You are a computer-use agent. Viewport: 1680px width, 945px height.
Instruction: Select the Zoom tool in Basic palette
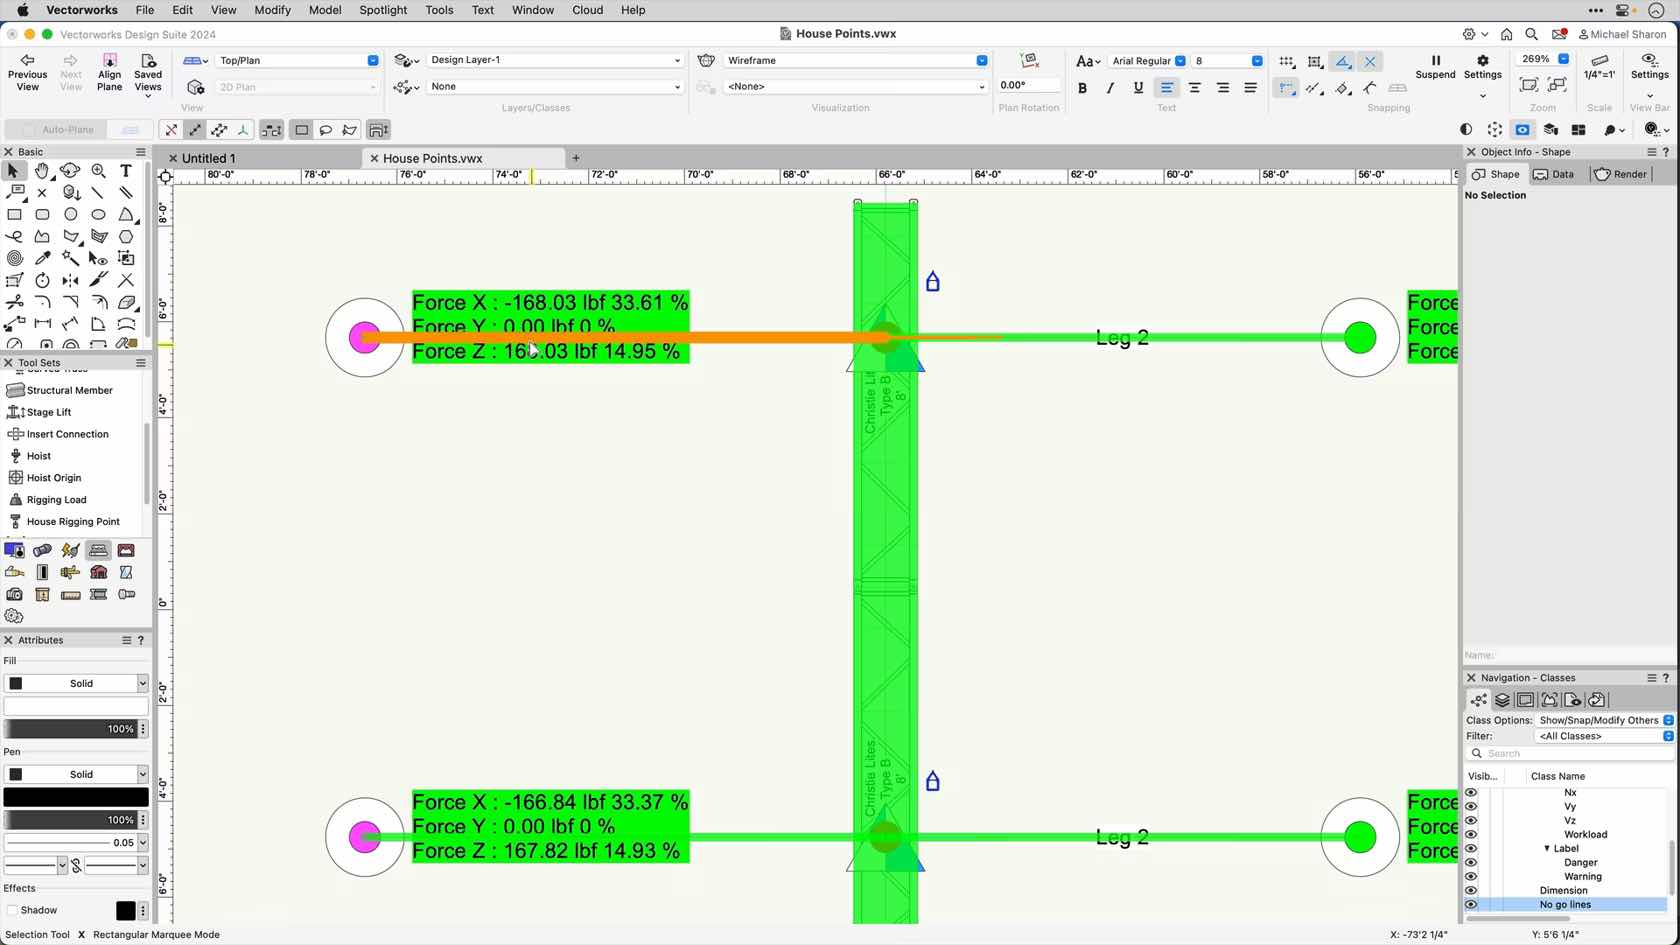98,171
